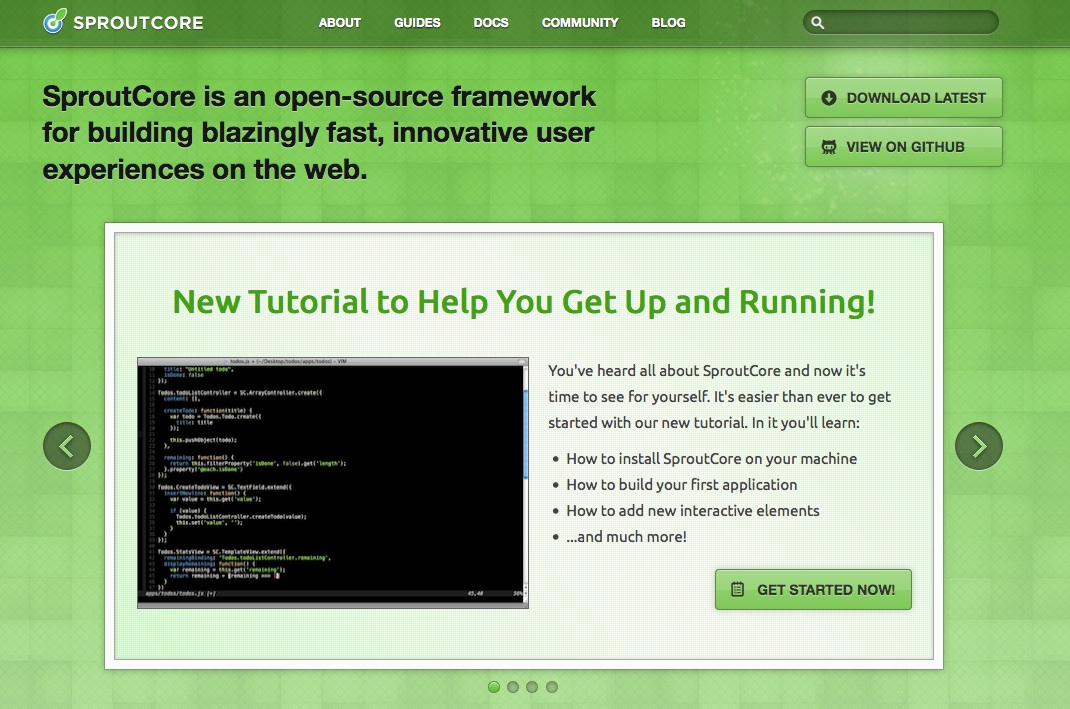The height and width of the screenshot is (709, 1070).
Task: Click the clipboard icon on Get Started
Action: coord(738,590)
